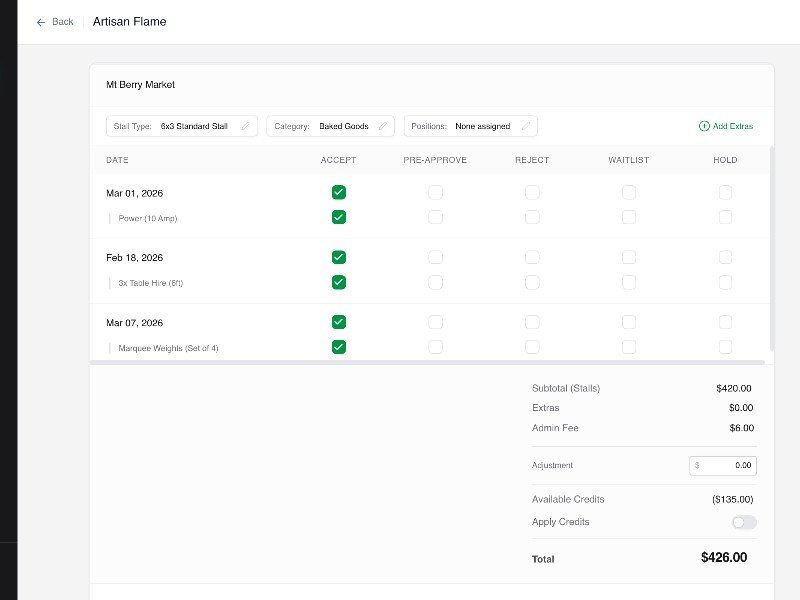
Task: Uncheck Accept for Marquee Weights extra
Action: [339, 347]
